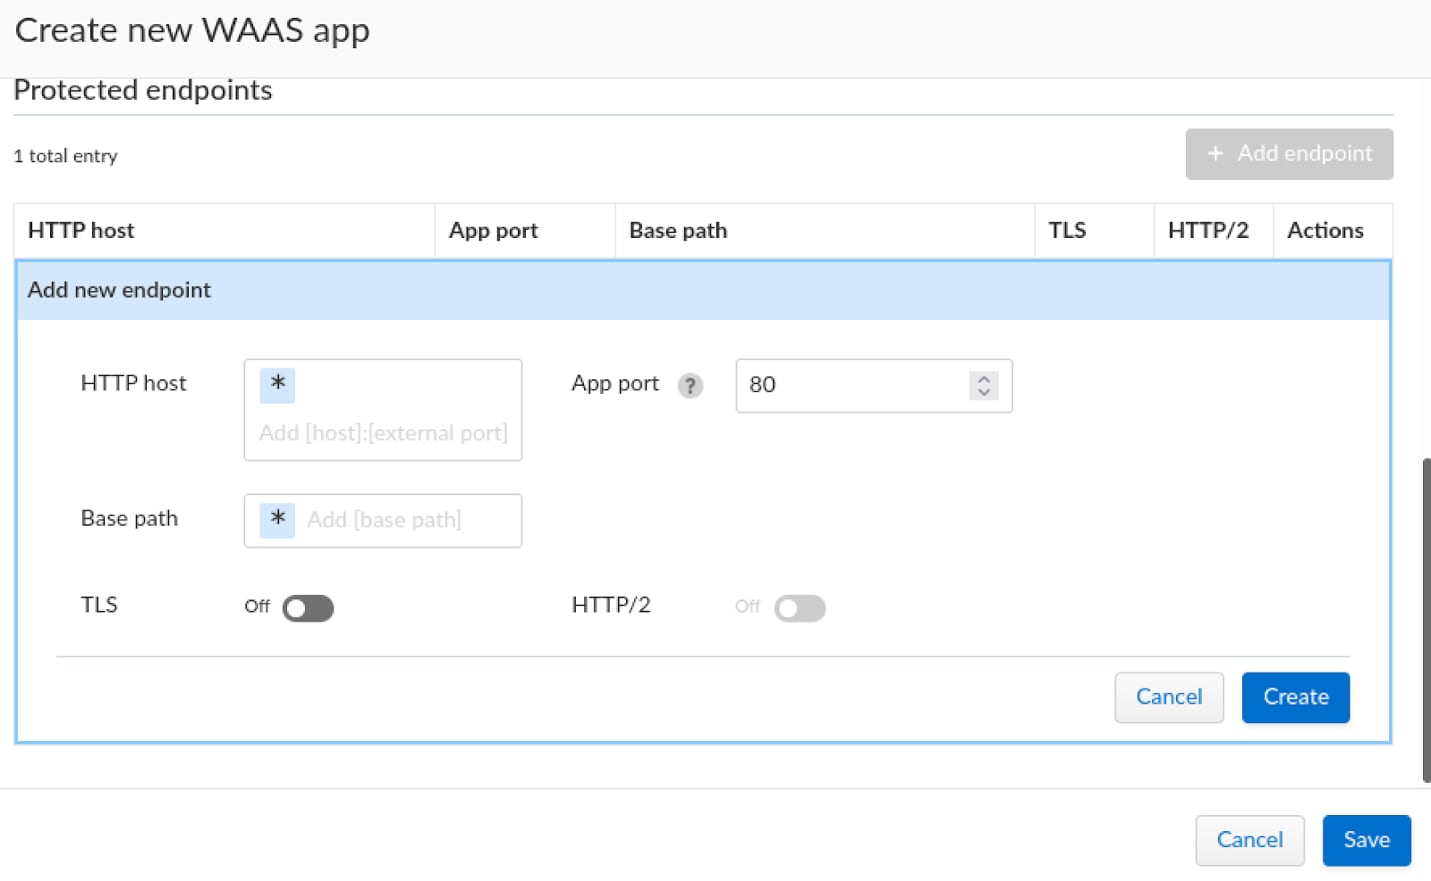Click the Create button for the new endpoint
Image resolution: width=1431 pixels, height=881 pixels.
(x=1295, y=697)
